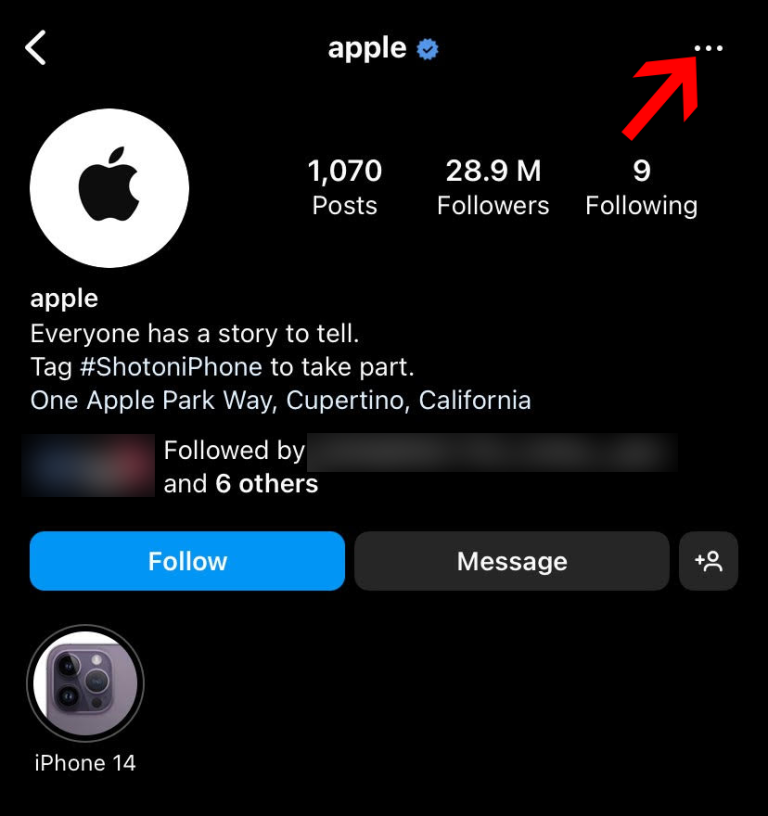Tap the bold apple display name
This screenshot has height=816, width=768.
64,299
